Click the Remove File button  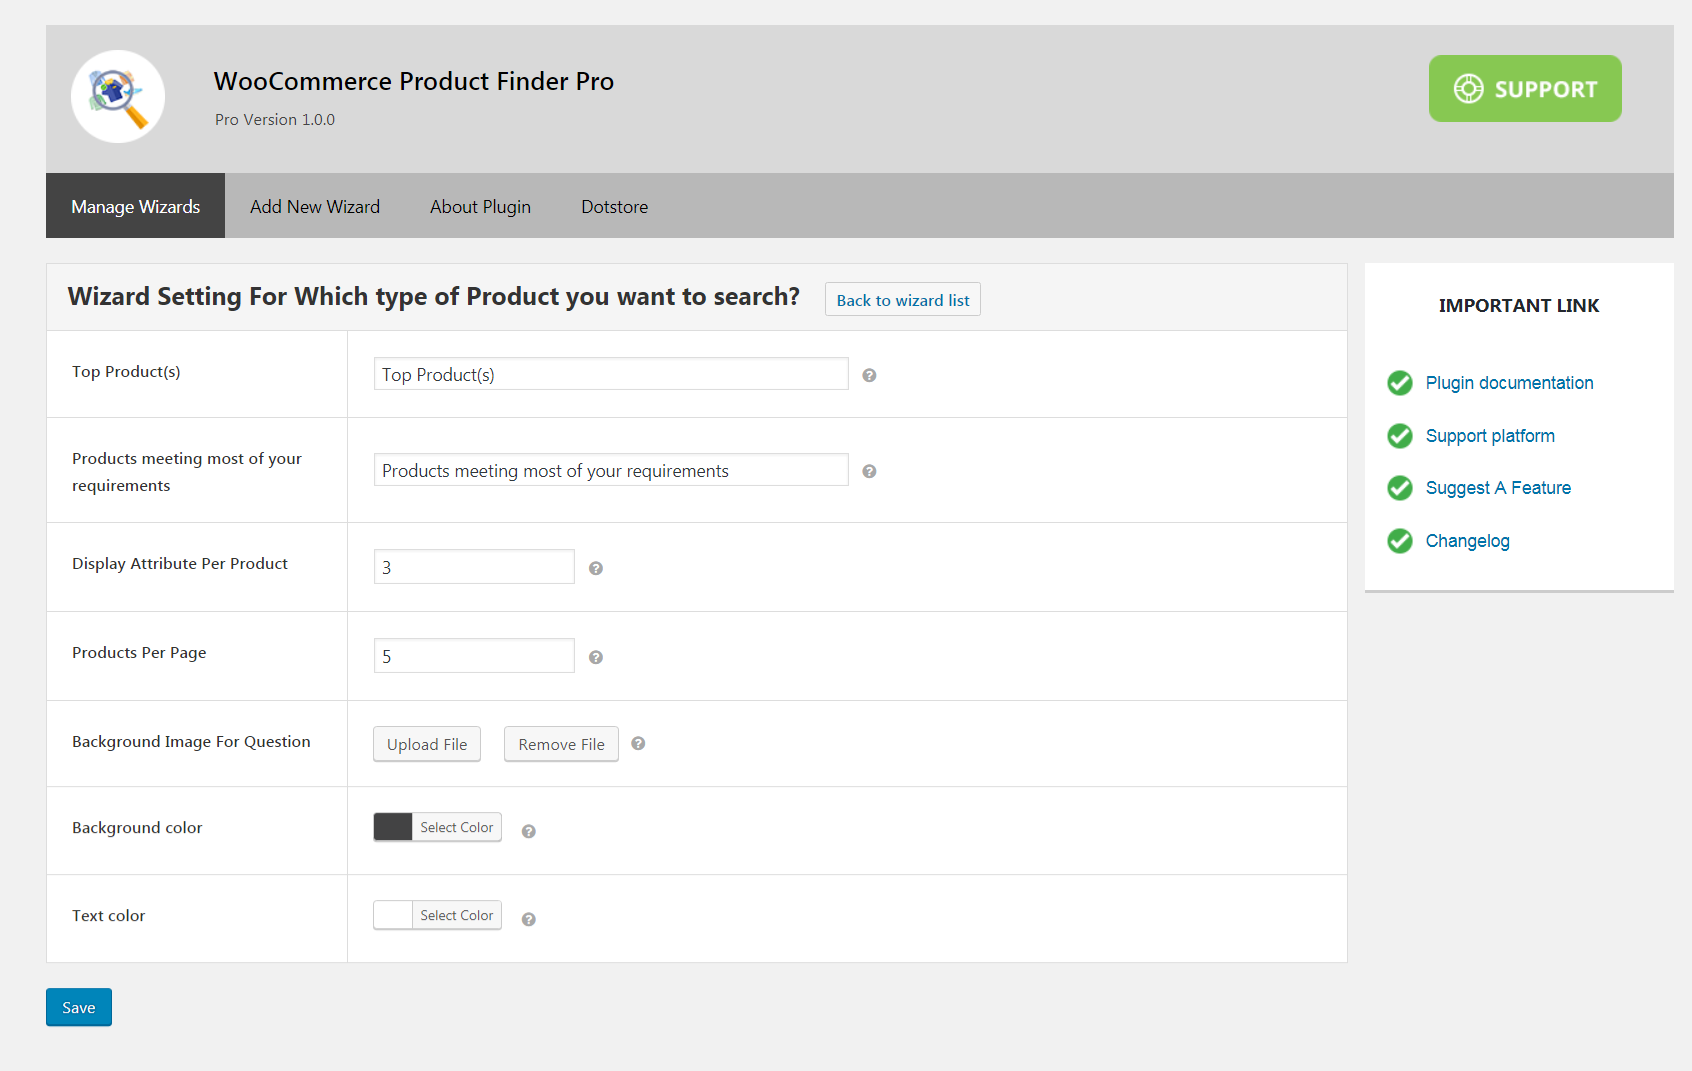(561, 744)
